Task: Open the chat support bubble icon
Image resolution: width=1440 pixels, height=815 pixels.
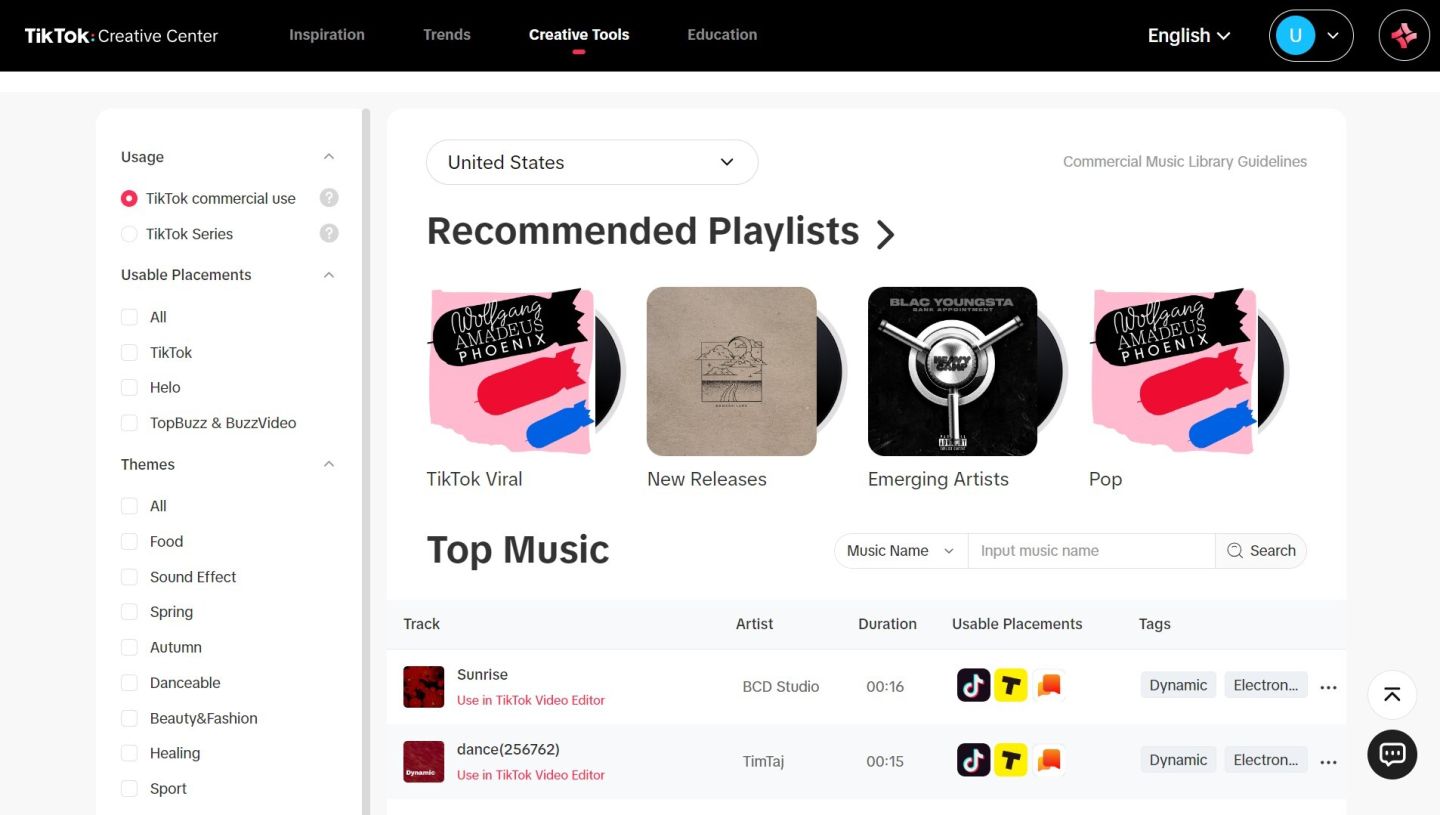Action: [x=1392, y=754]
